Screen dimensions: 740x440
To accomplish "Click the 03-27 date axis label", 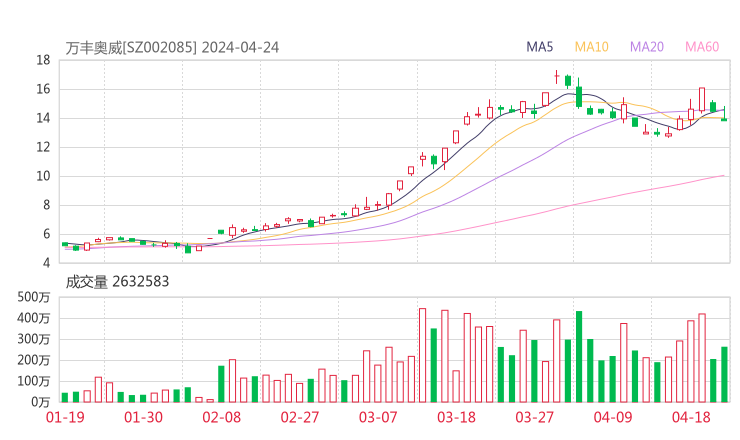I will 534,417.
